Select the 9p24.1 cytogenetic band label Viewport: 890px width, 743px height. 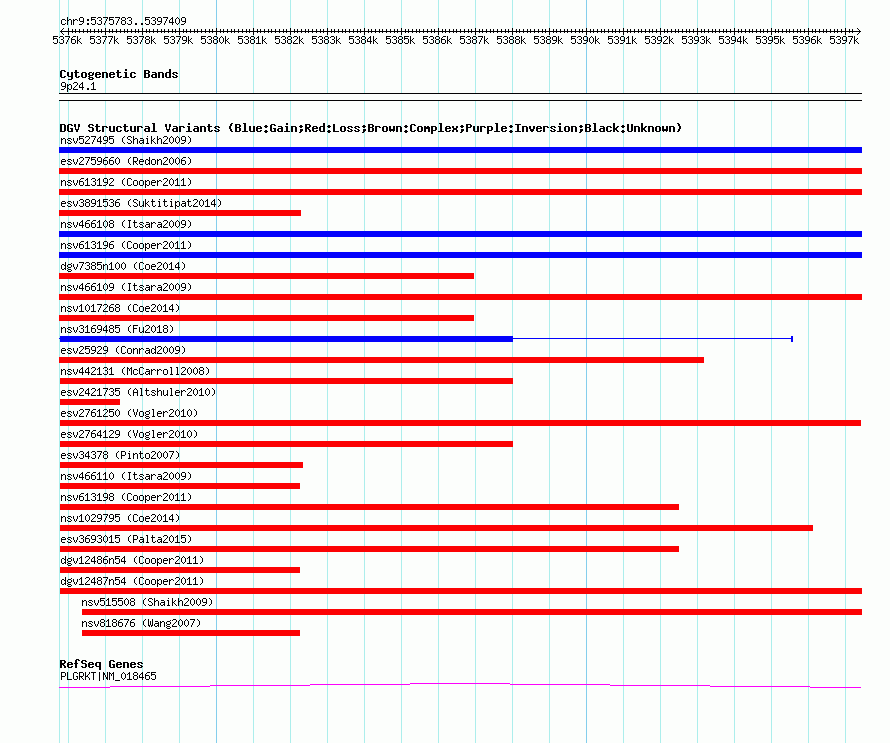point(78,86)
